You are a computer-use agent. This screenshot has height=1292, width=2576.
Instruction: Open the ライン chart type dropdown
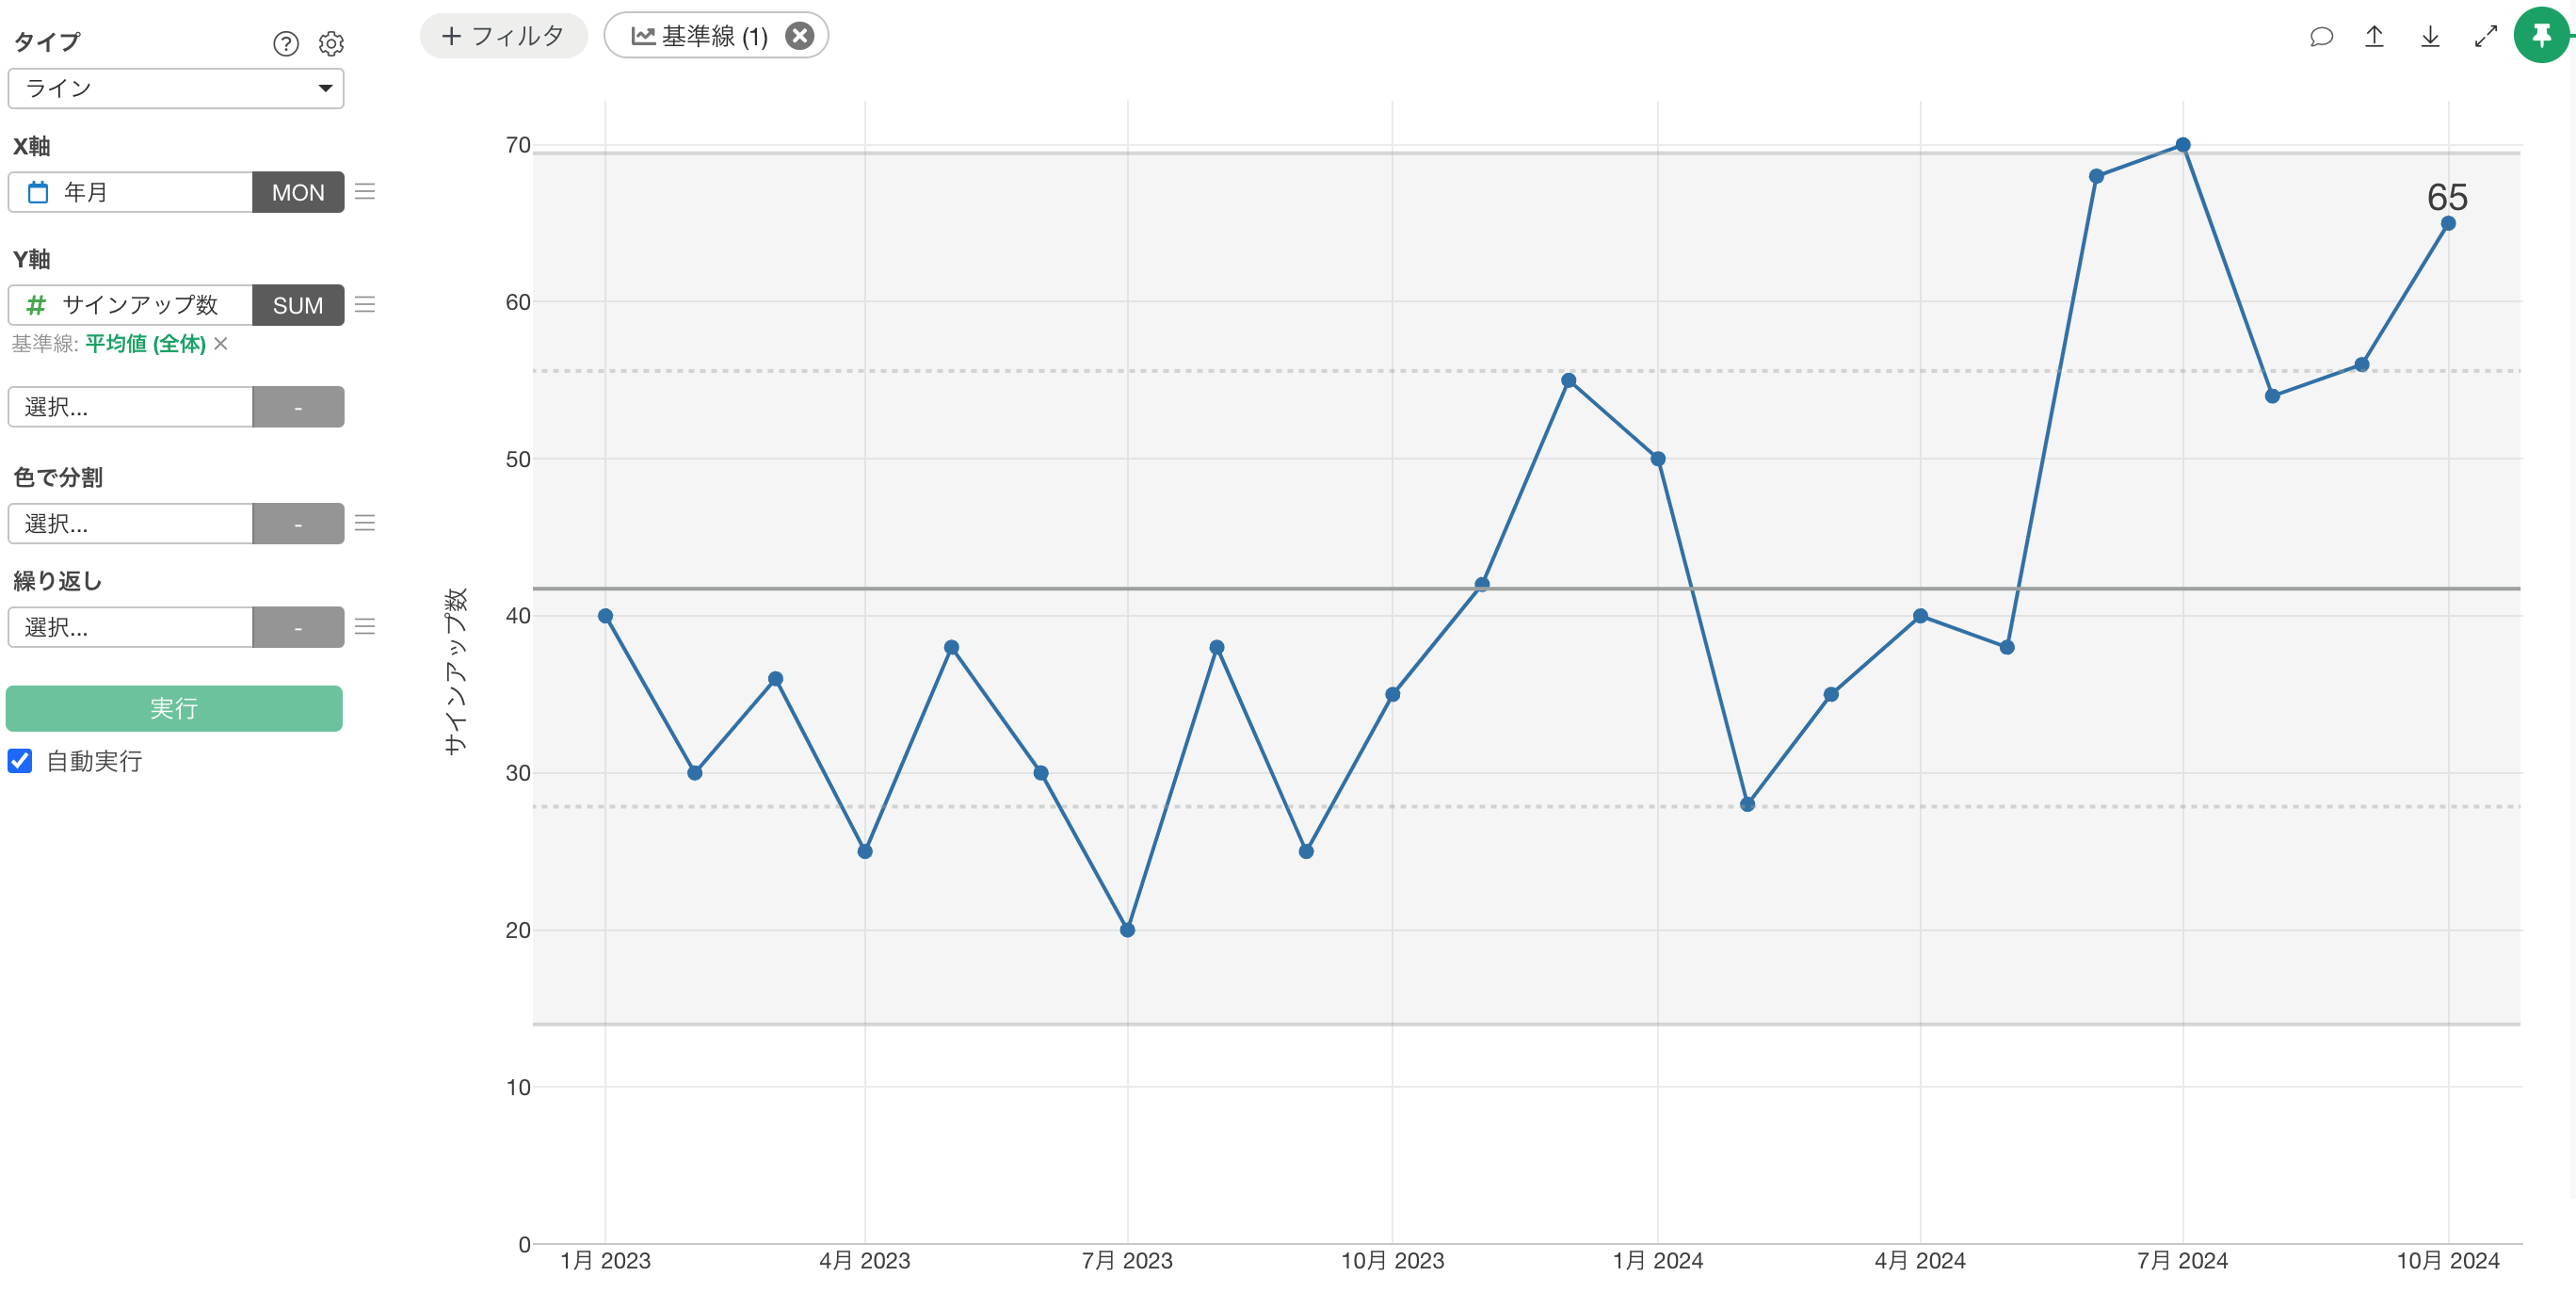point(176,88)
